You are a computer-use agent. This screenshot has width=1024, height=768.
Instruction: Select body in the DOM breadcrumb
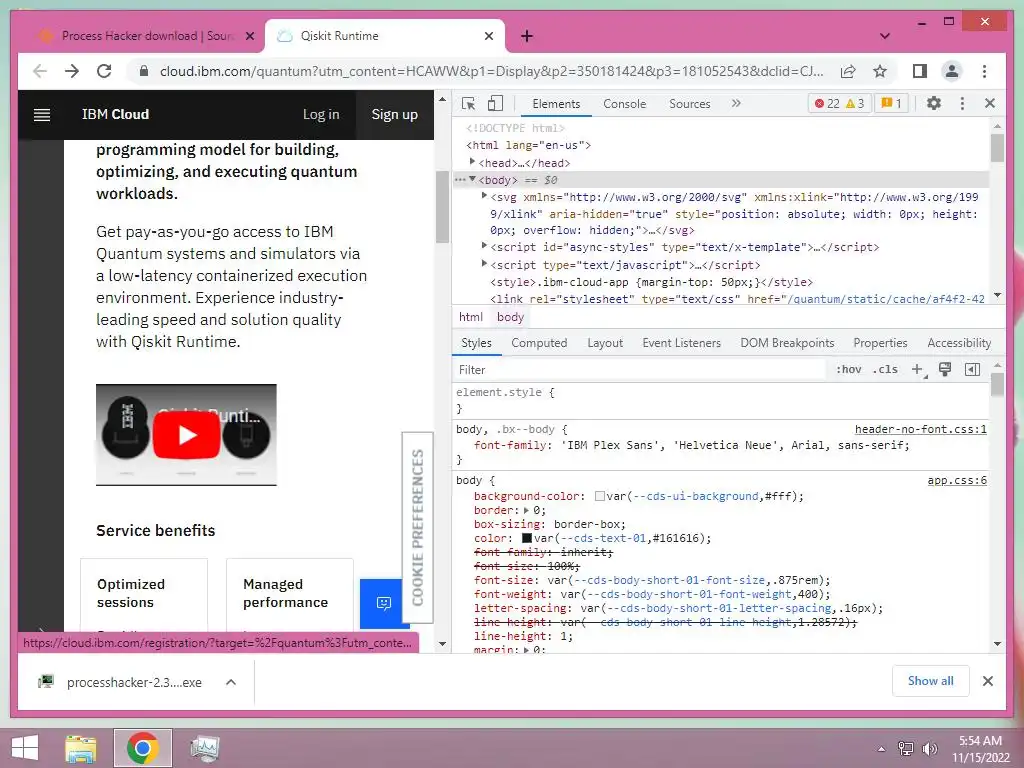[510, 317]
